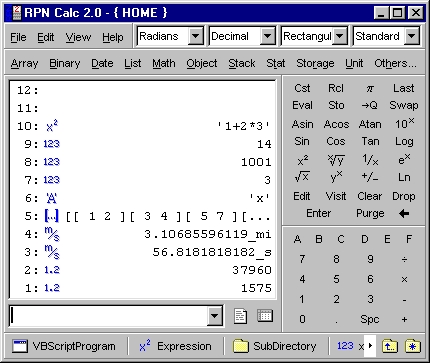
Task: Click the y to the x power key
Action: pos(336,177)
